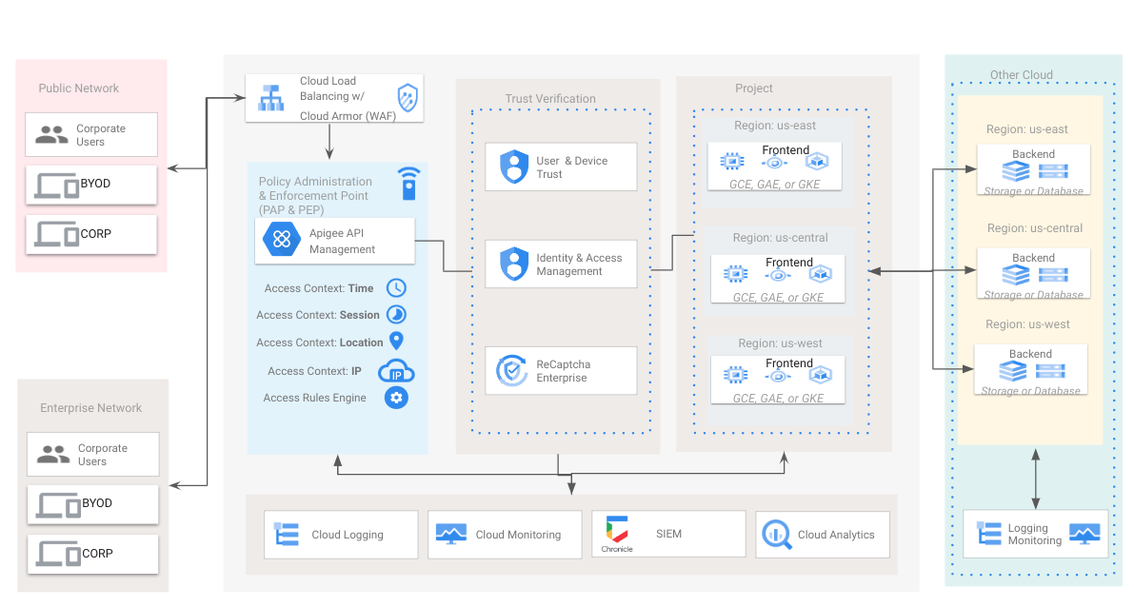
Task: Click the Access Context: Time text
Action: click(319, 288)
